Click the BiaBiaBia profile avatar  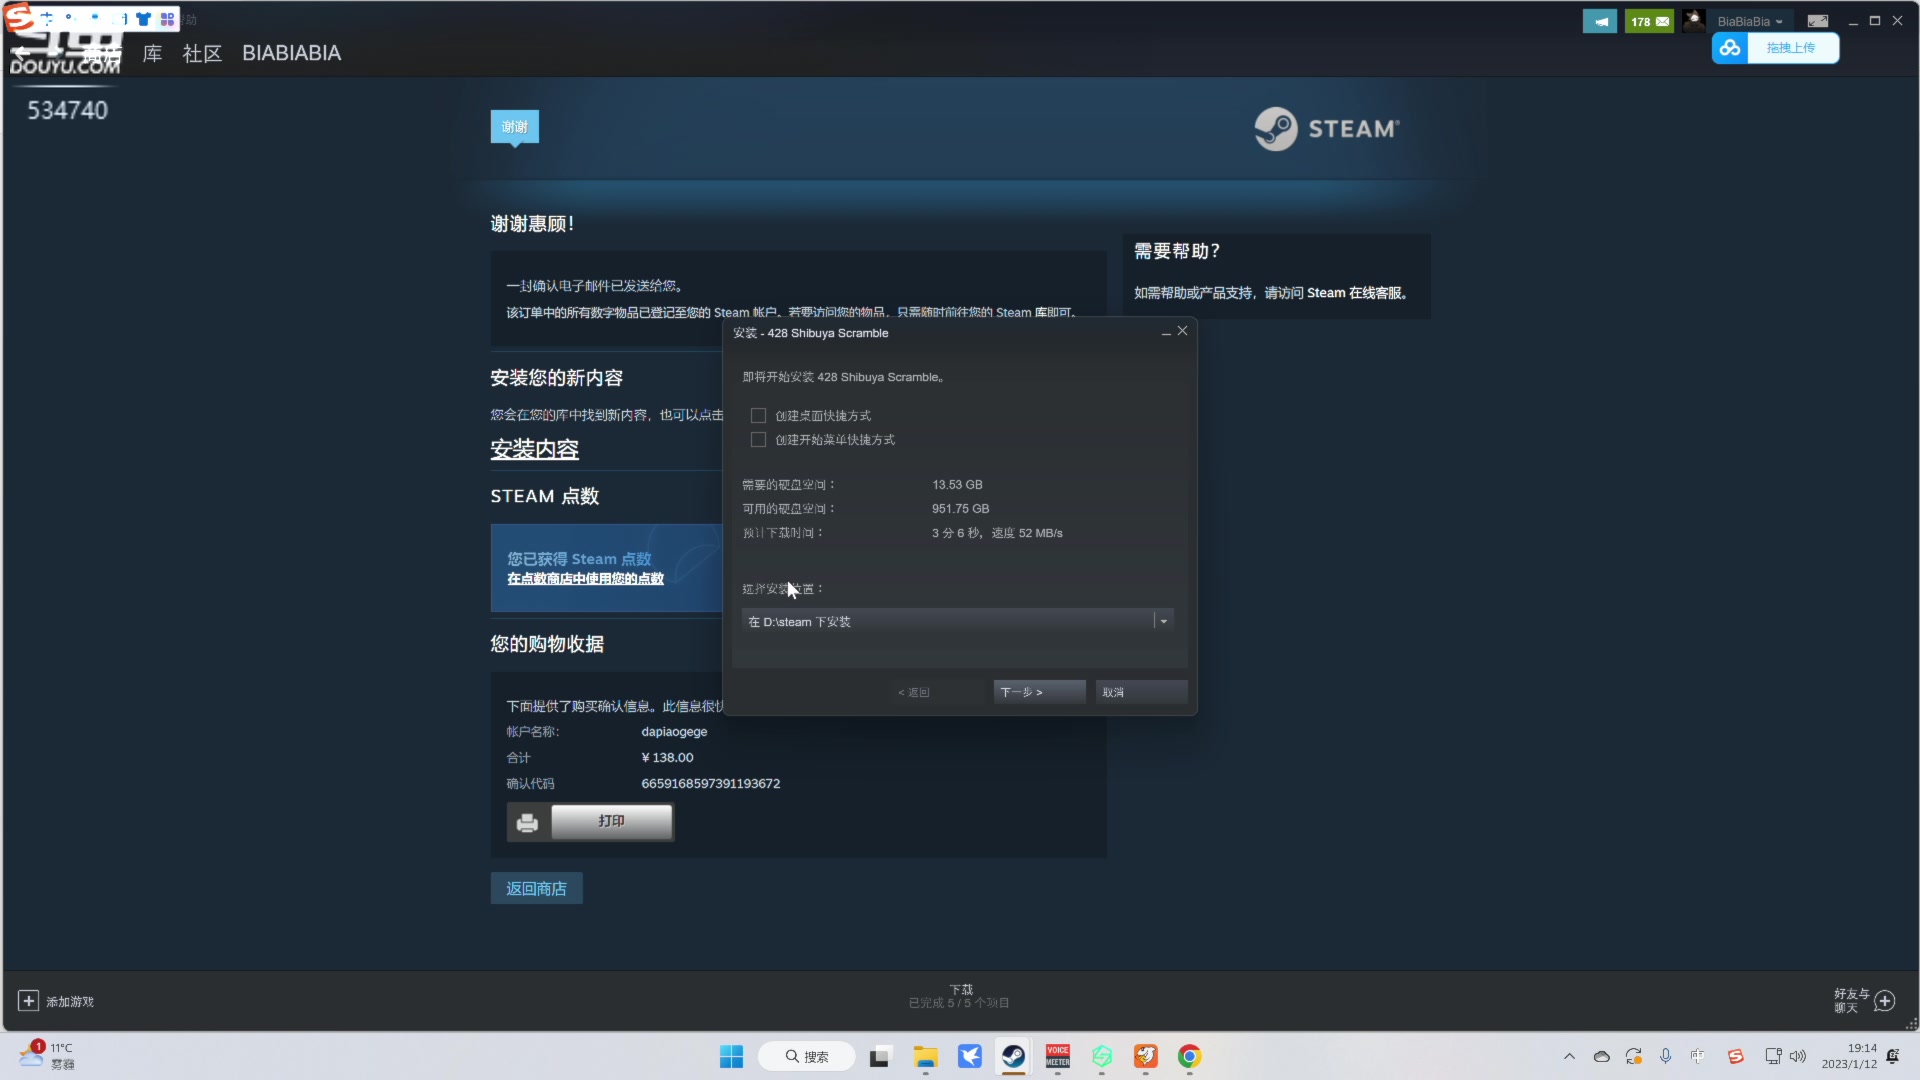pyautogui.click(x=1693, y=21)
